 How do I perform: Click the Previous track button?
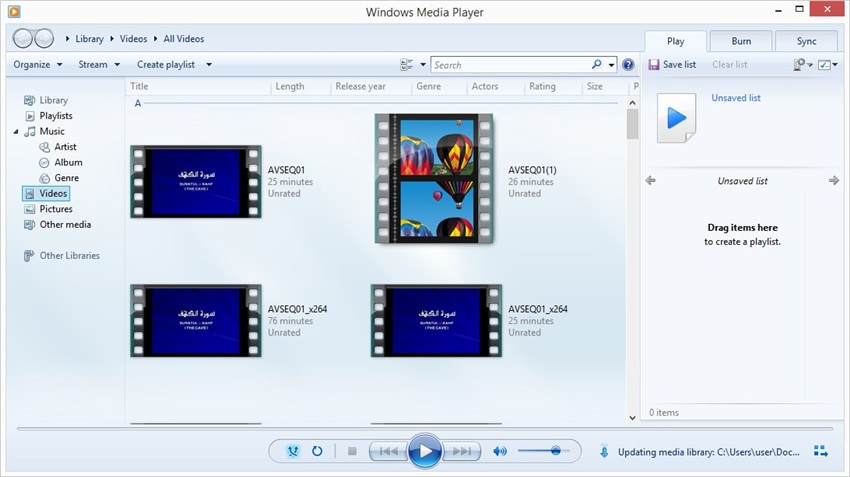(x=388, y=451)
